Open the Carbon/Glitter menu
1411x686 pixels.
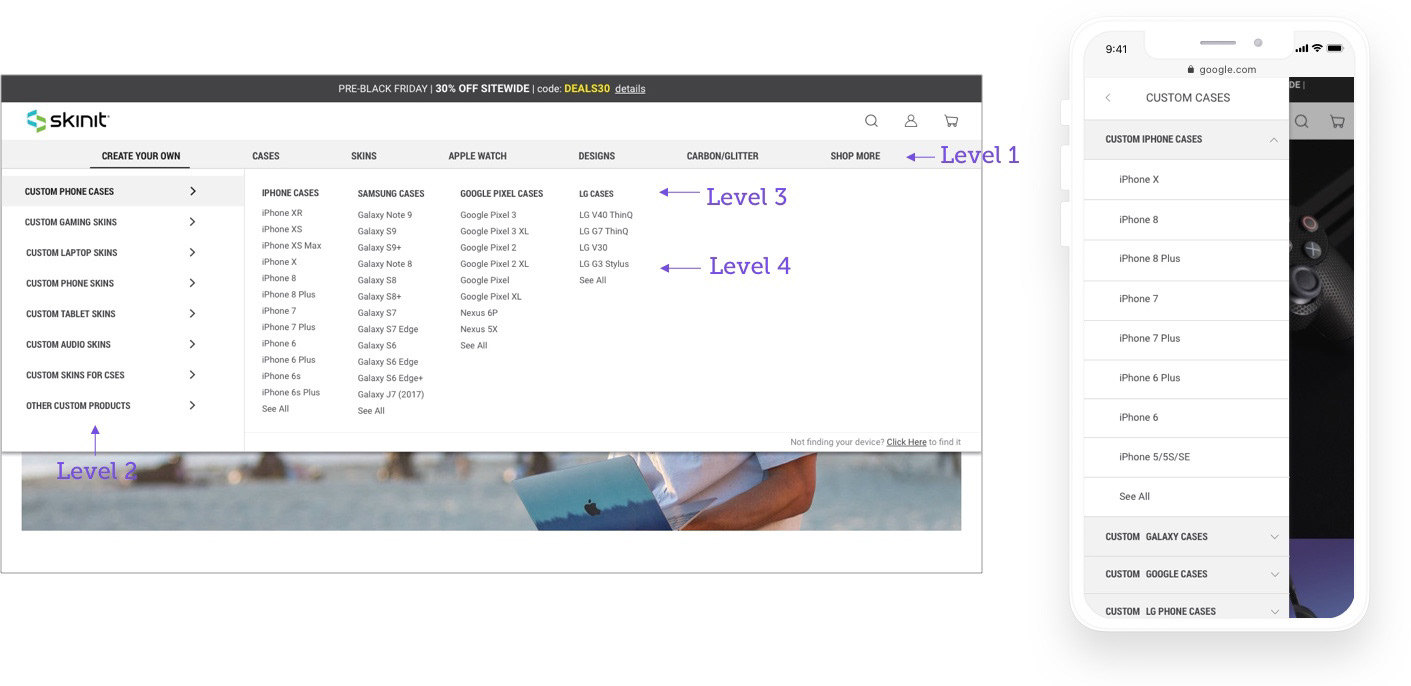722,156
